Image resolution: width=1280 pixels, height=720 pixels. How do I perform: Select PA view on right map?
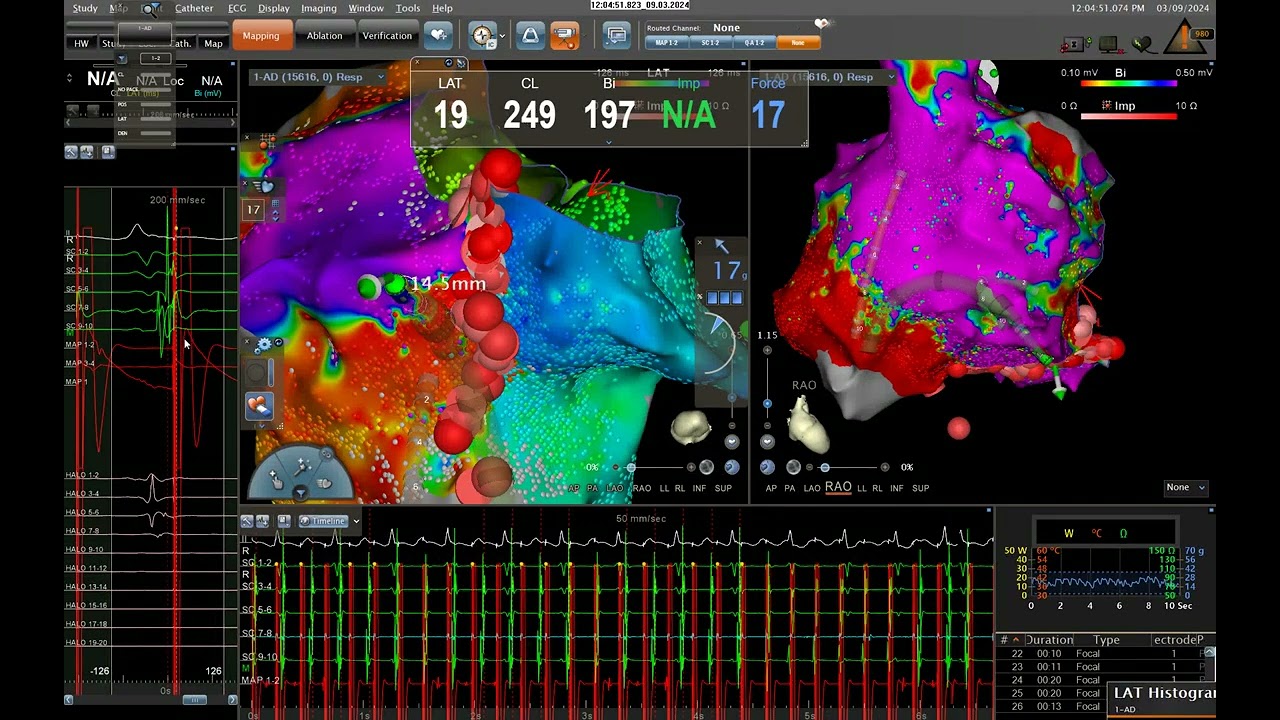coord(790,488)
